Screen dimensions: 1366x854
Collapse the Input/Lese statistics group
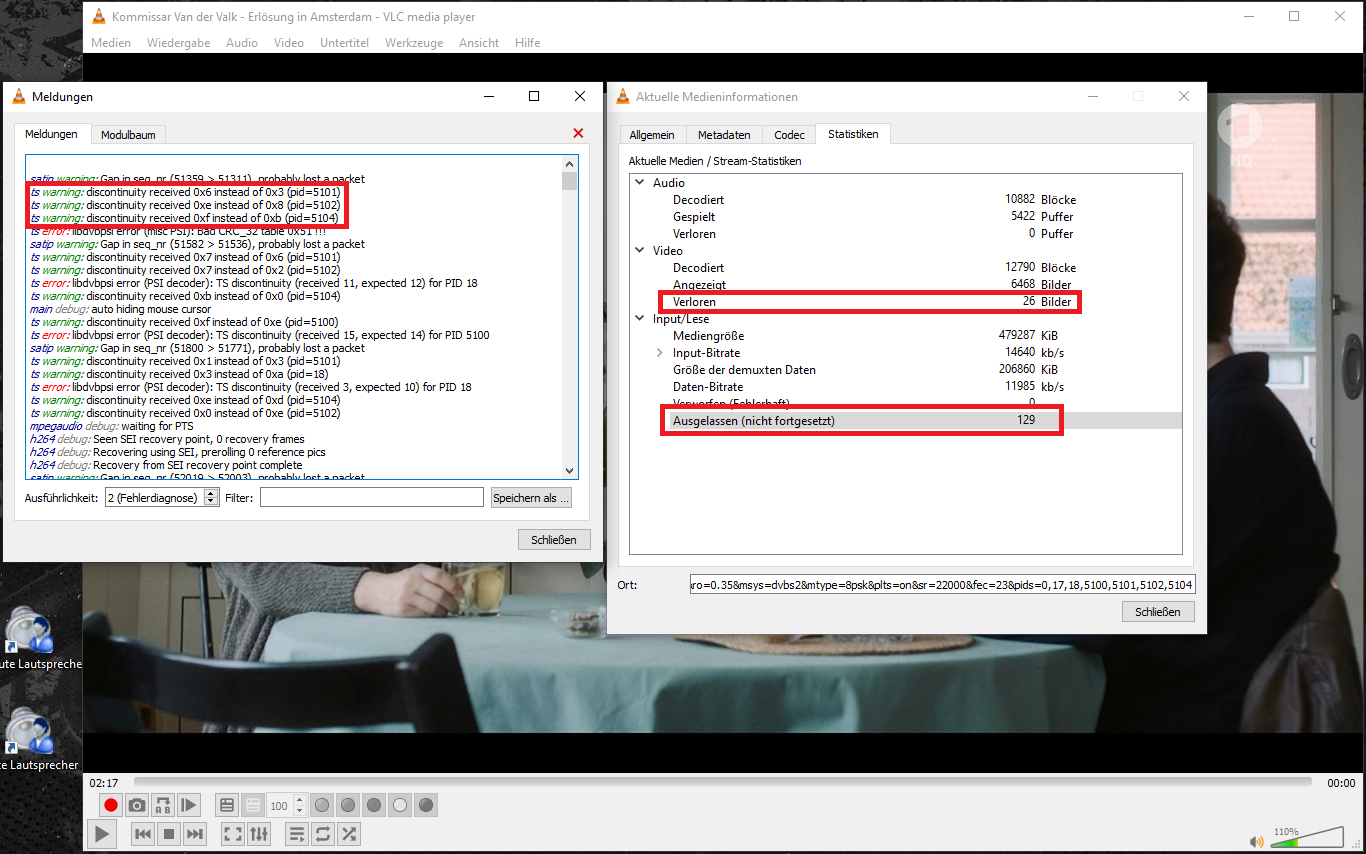(x=640, y=319)
